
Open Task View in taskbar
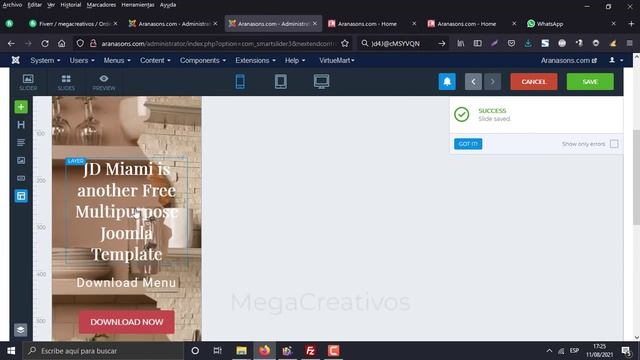[218, 351]
